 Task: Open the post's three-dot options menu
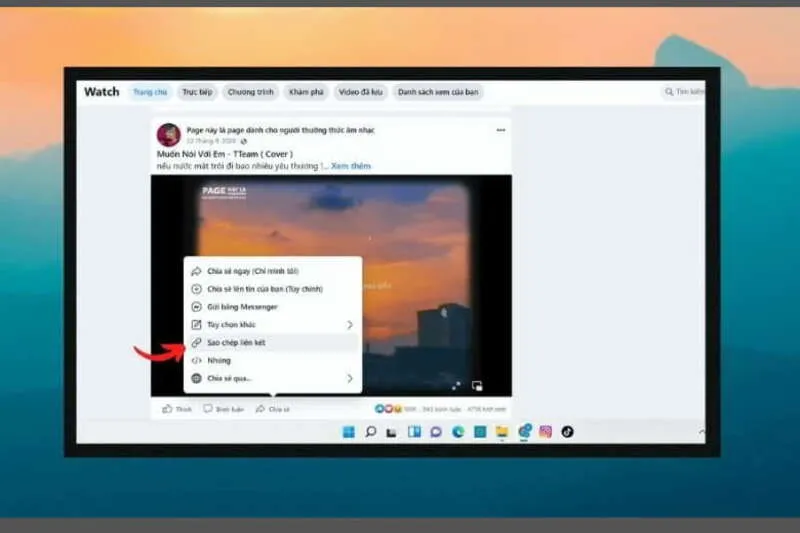point(500,130)
